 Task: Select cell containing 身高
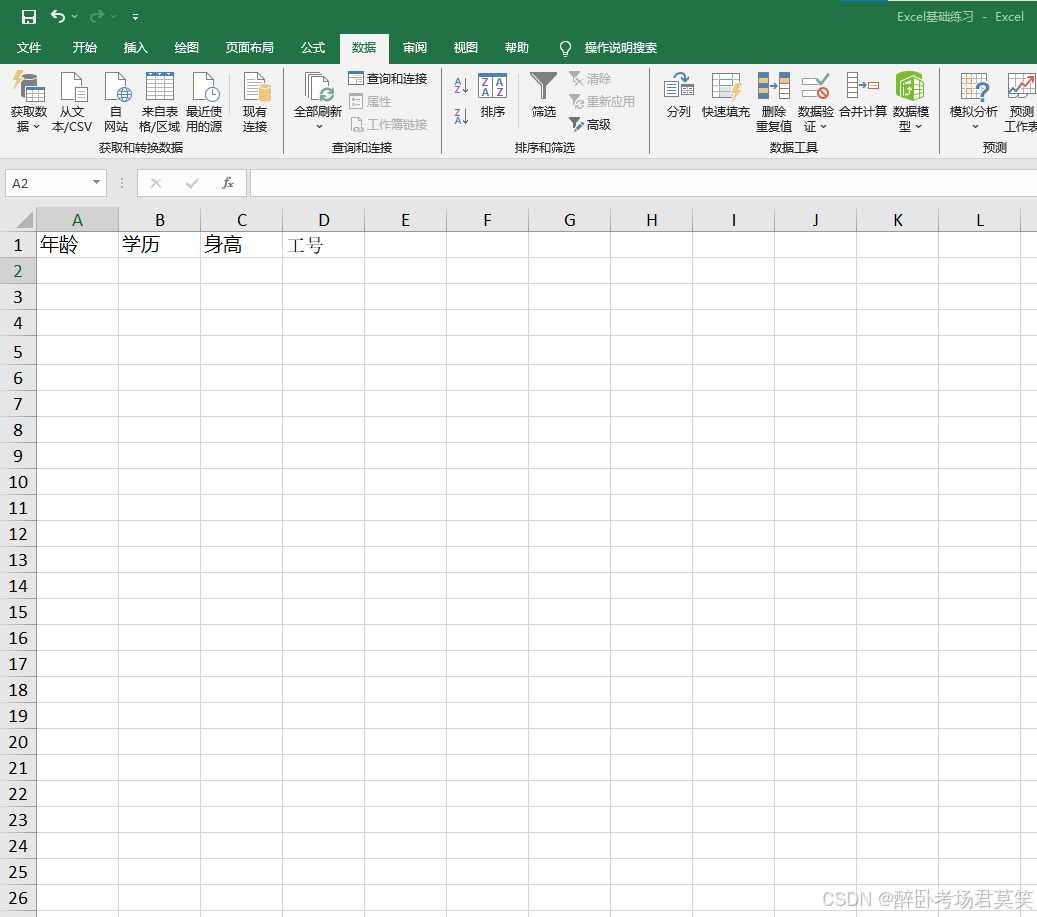click(x=241, y=245)
